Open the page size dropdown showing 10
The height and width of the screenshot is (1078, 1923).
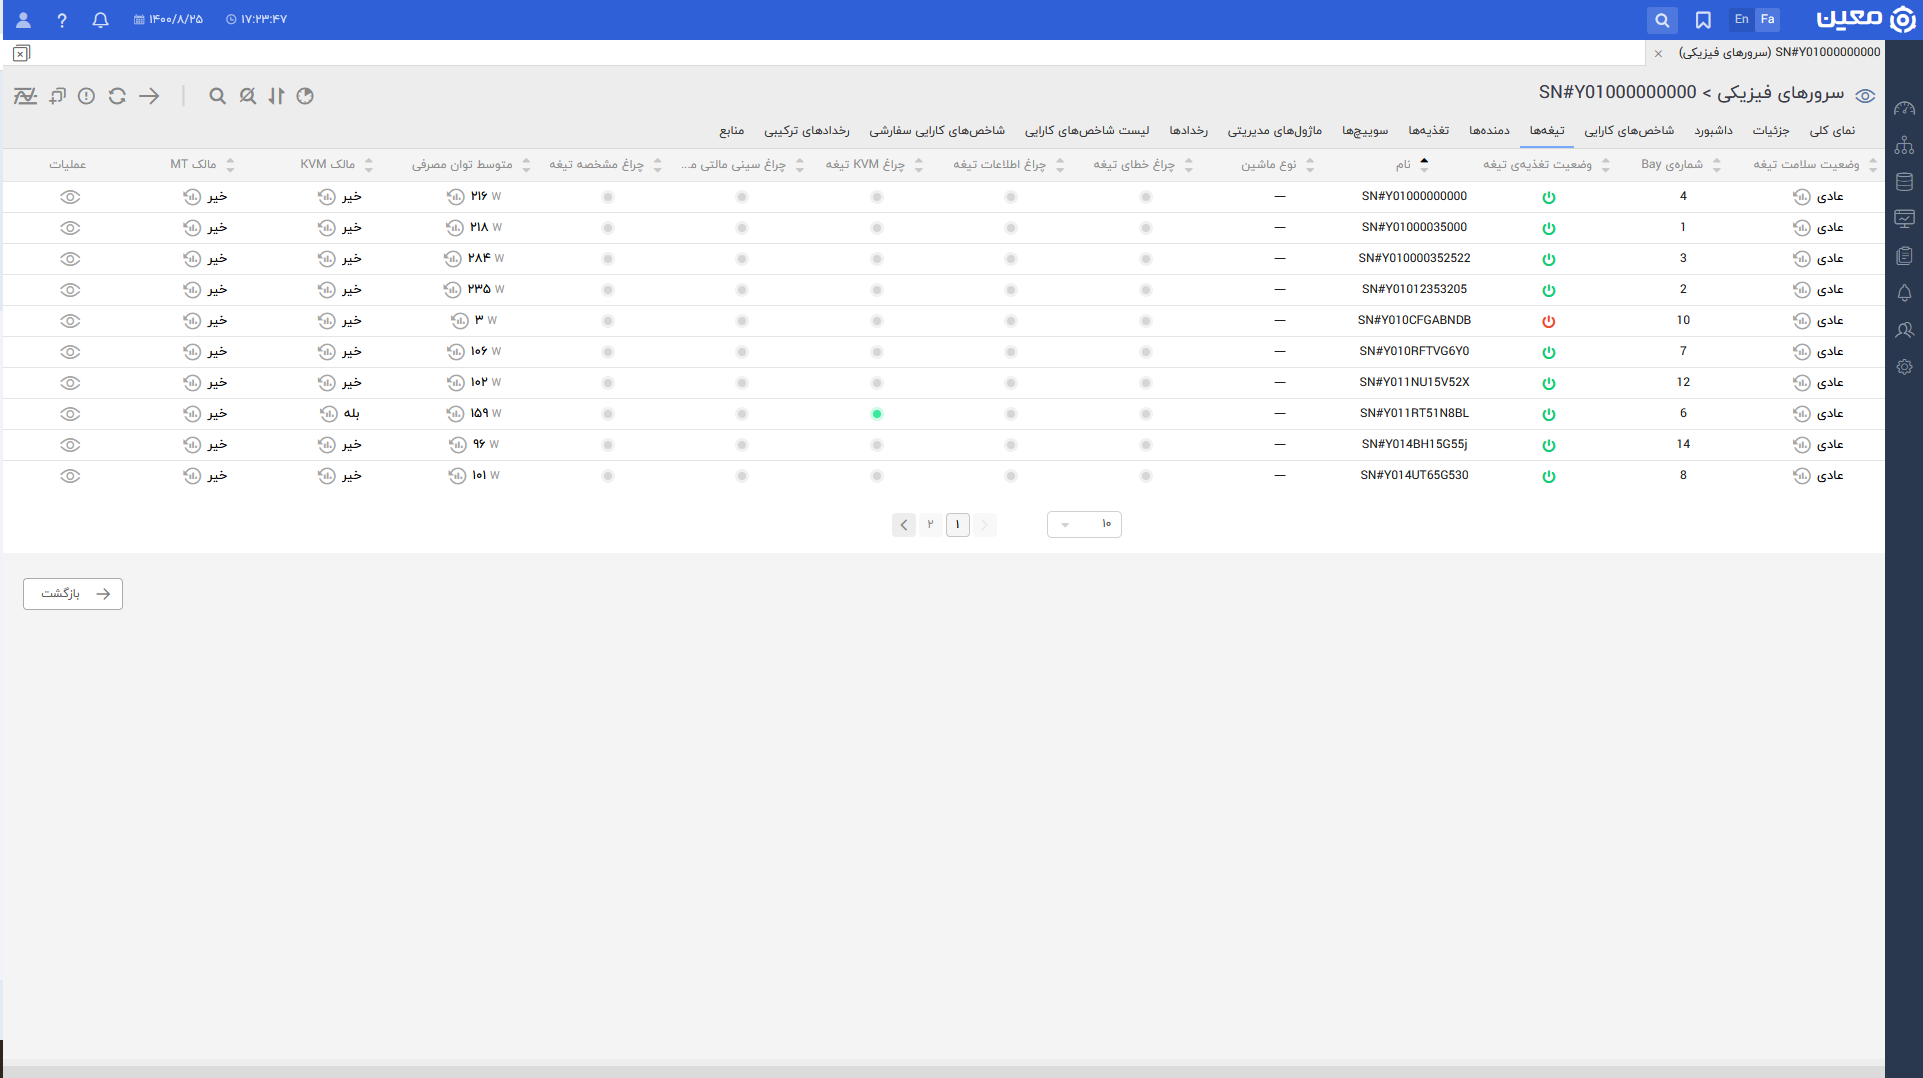[x=1084, y=524]
